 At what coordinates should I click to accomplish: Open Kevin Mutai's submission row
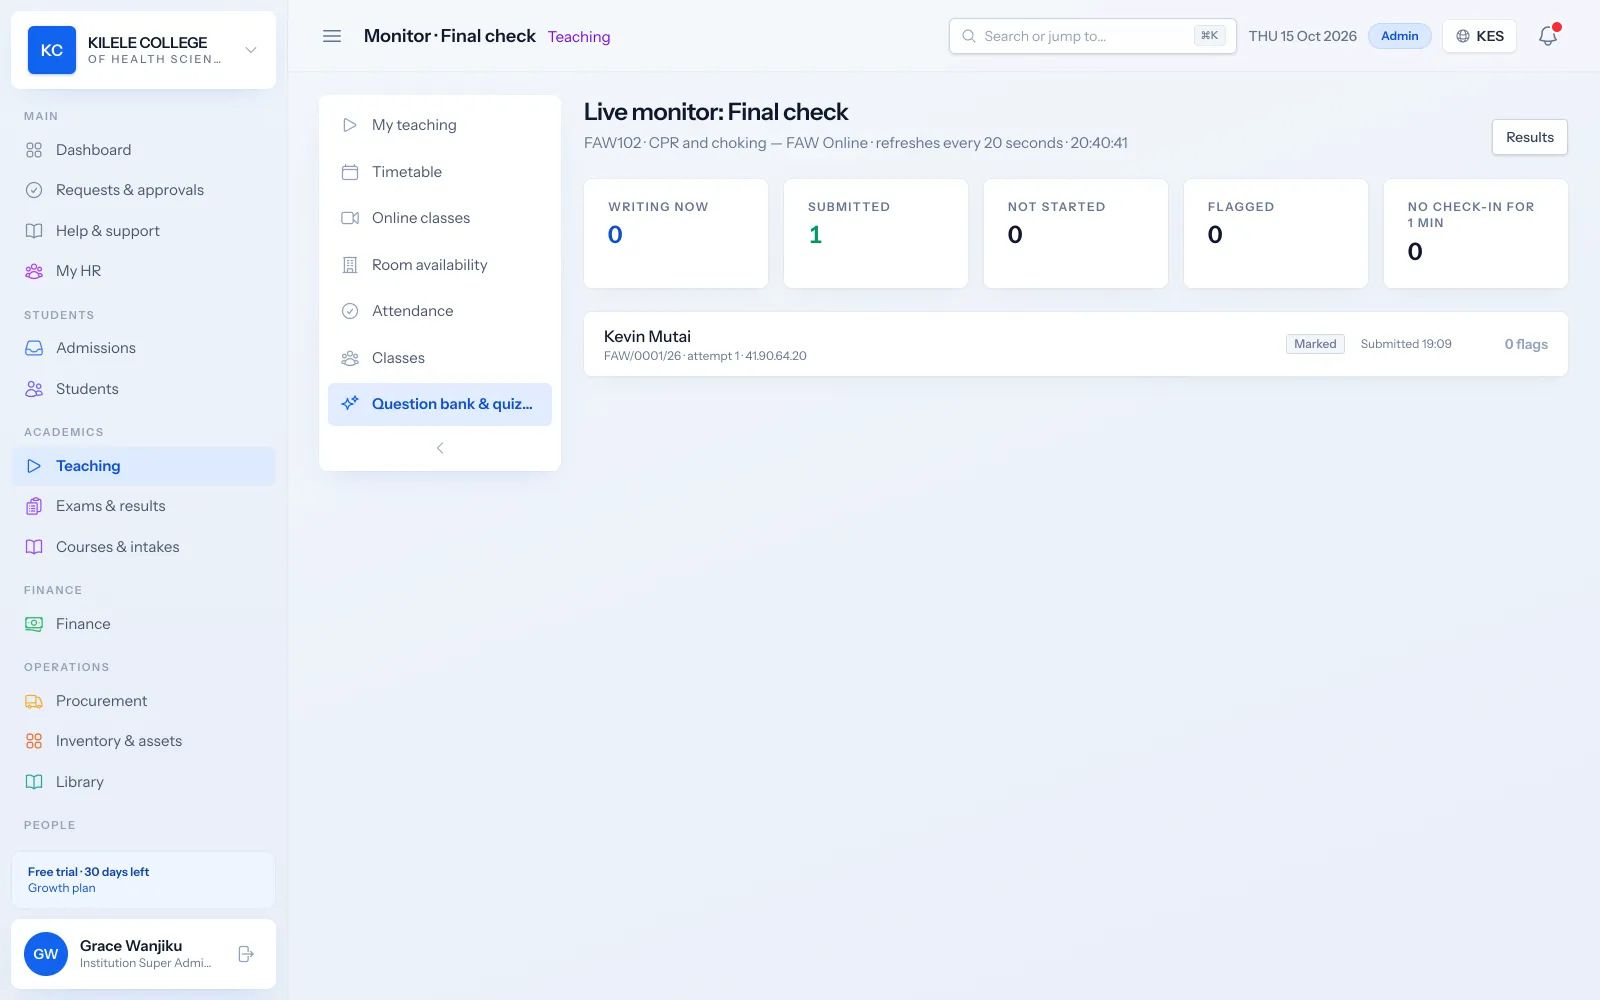1076,344
